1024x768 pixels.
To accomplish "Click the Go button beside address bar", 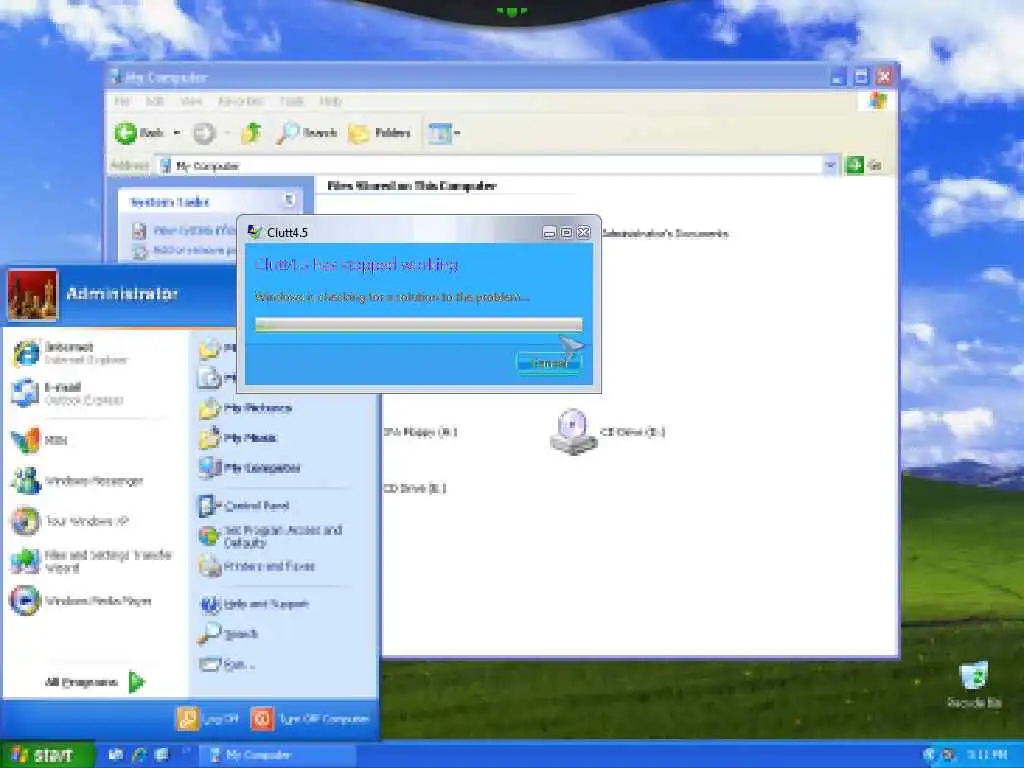I will pos(864,165).
